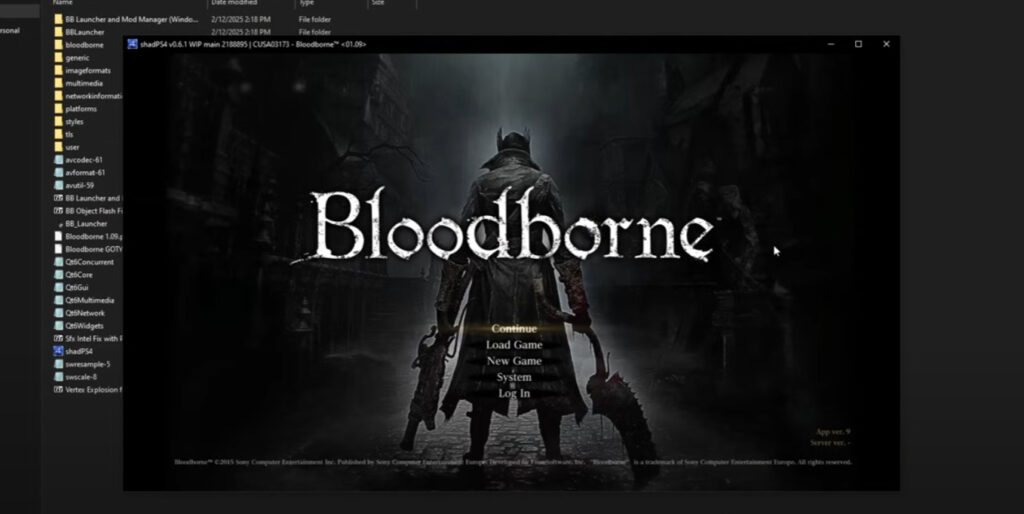Click the Sfx Intel Fix archive icon
The height and width of the screenshot is (514, 1024).
[59, 338]
